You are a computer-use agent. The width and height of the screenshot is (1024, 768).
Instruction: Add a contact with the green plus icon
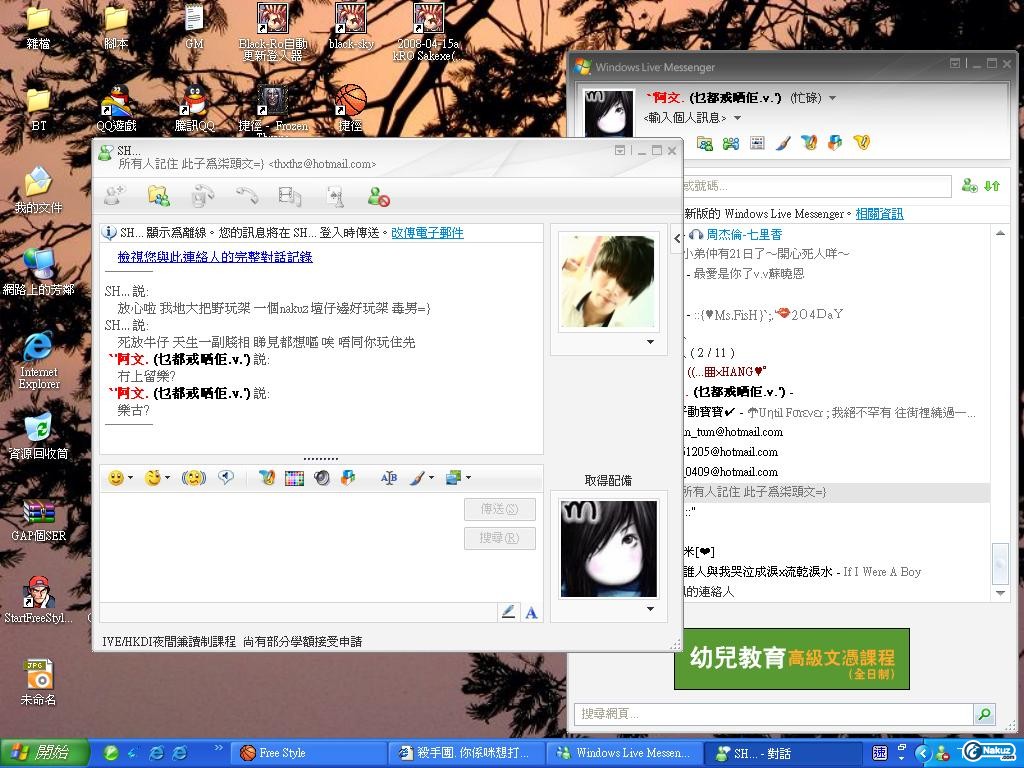(x=970, y=186)
